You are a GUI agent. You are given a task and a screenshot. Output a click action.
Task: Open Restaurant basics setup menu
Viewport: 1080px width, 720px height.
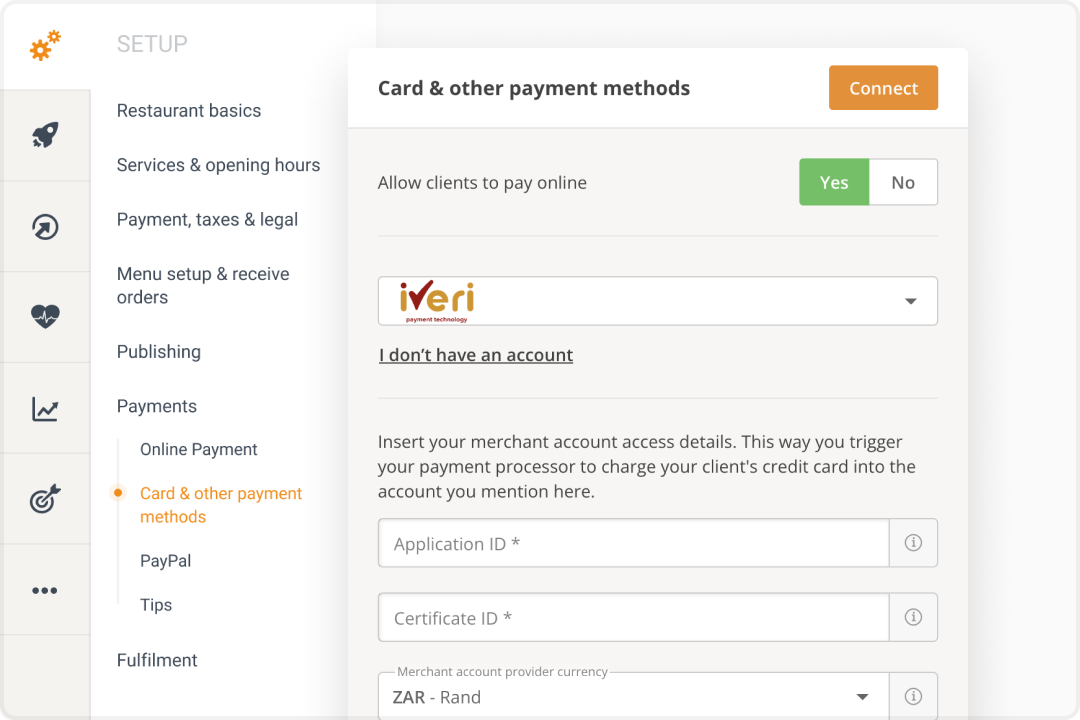pos(189,111)
